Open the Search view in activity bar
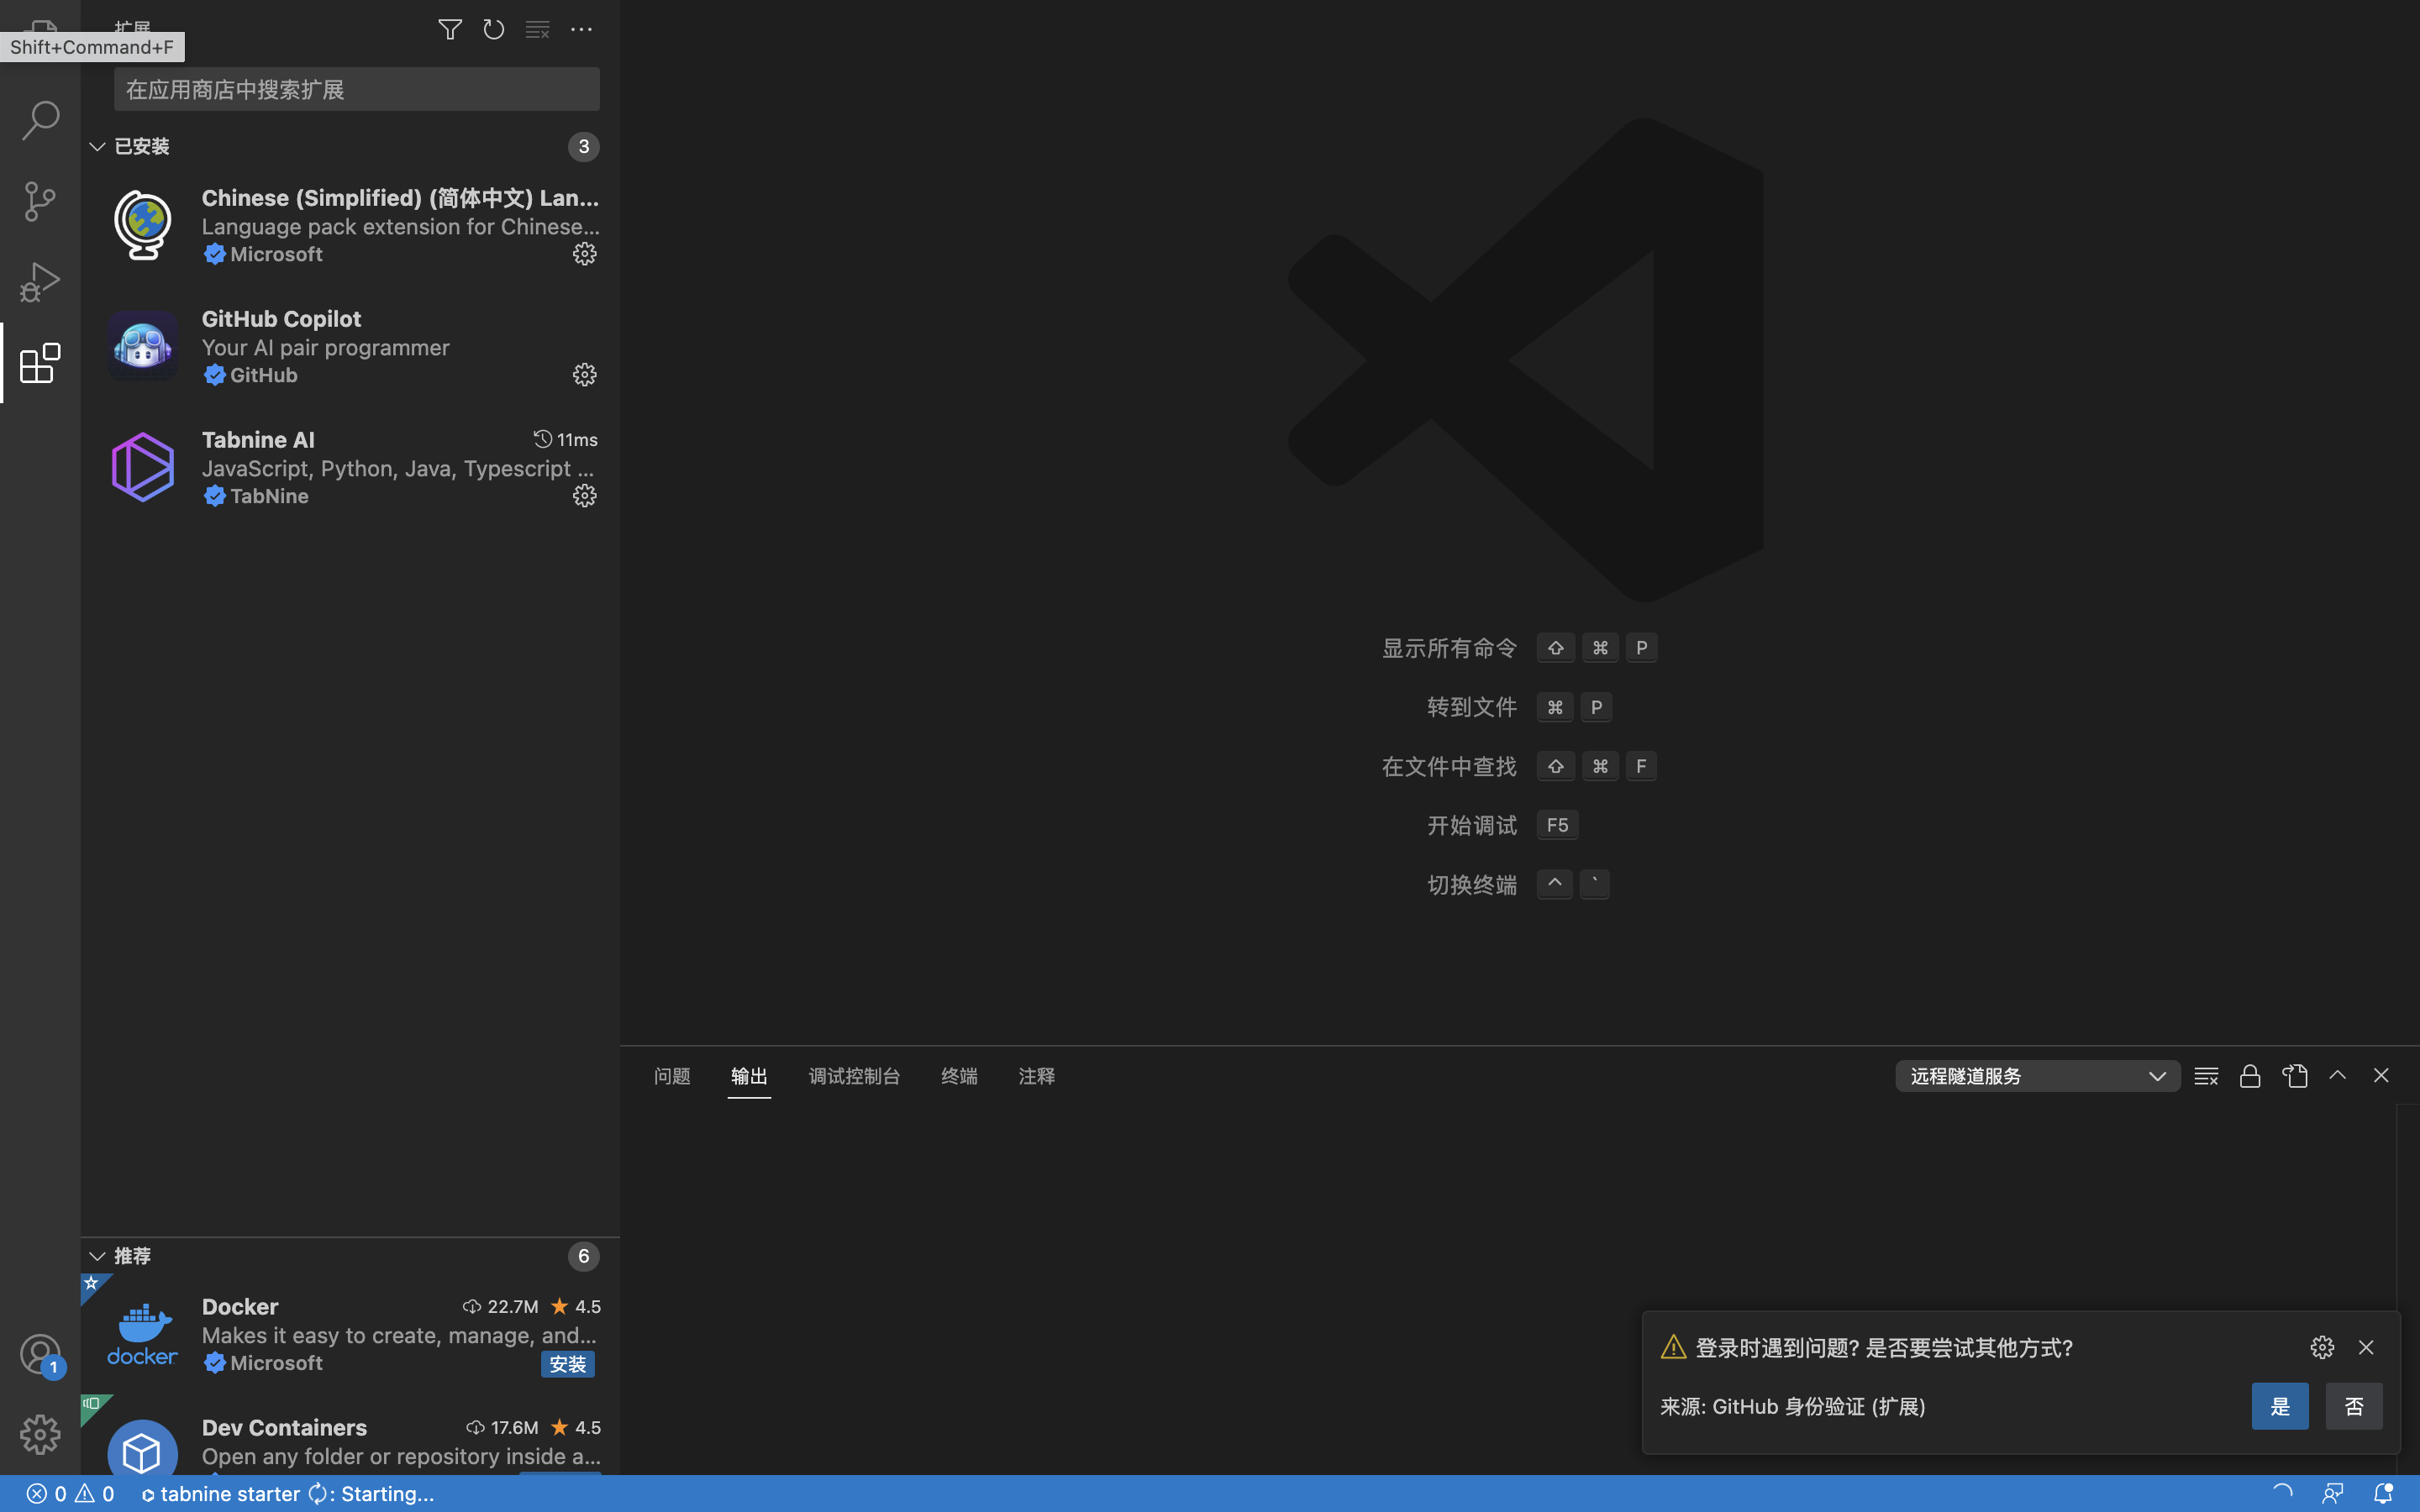This screenshot has height=1512, width=2420. 40,119
